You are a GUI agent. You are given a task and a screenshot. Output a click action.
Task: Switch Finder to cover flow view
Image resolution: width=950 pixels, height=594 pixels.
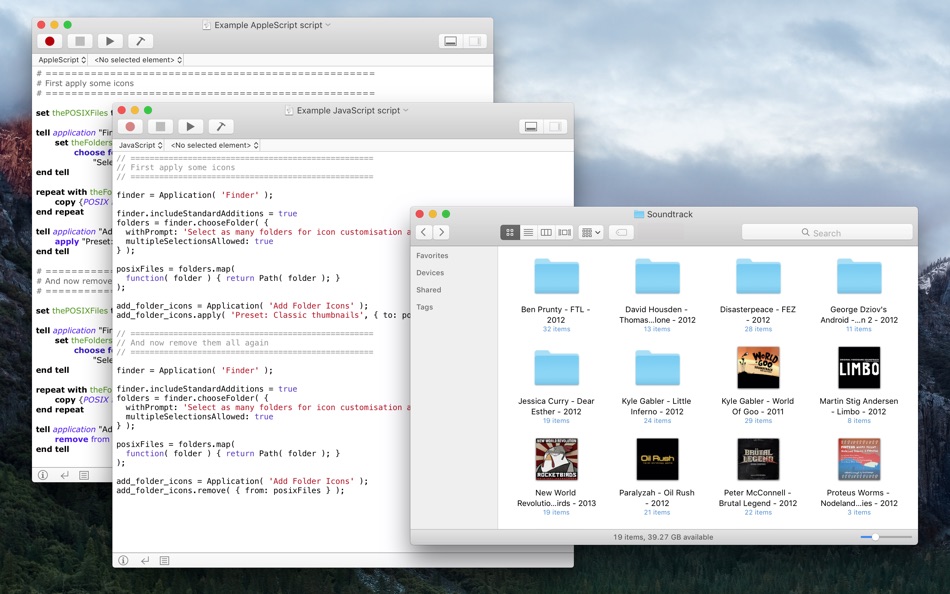[x=565, y=232]
